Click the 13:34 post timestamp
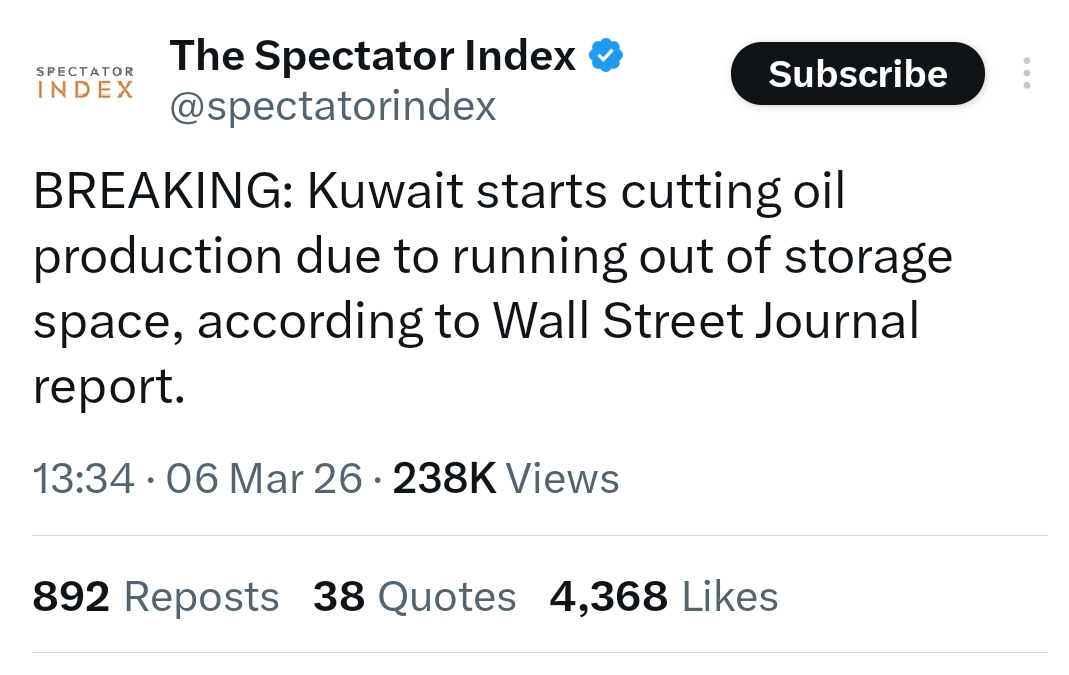The image size is (1069, 675). pyautogui.click(x=83, y=478)
